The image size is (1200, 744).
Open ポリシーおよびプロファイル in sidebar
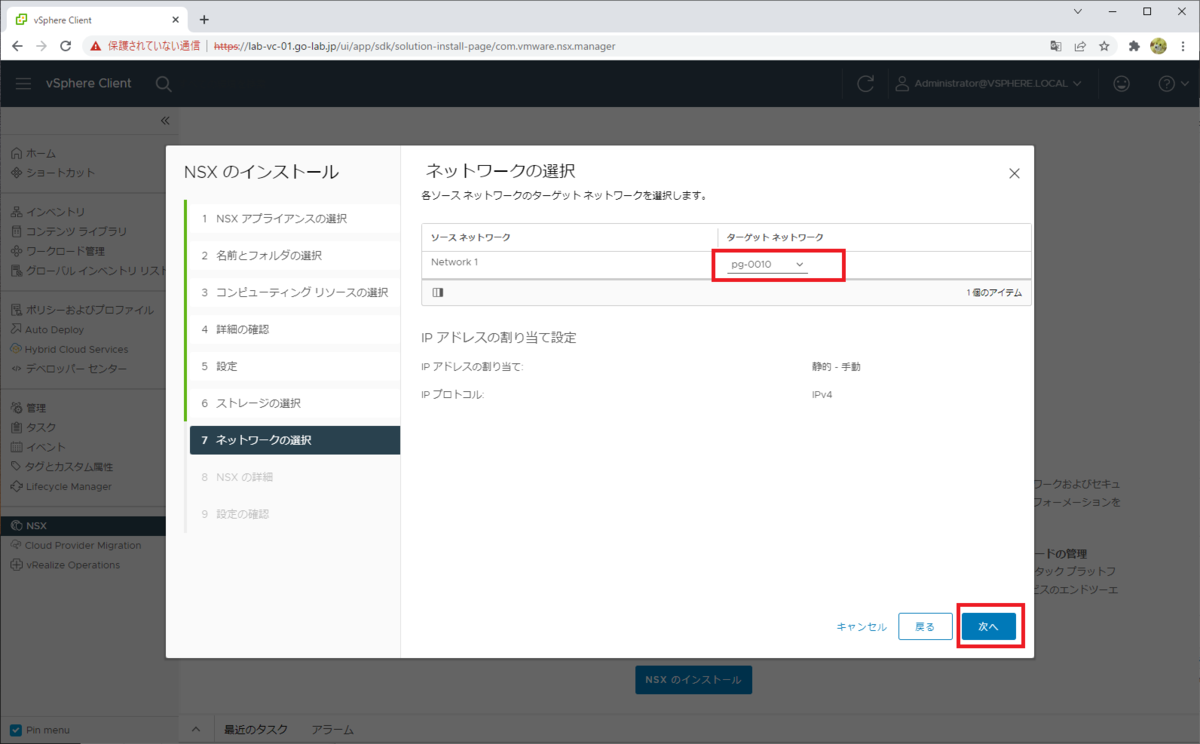tap(82, 310)
